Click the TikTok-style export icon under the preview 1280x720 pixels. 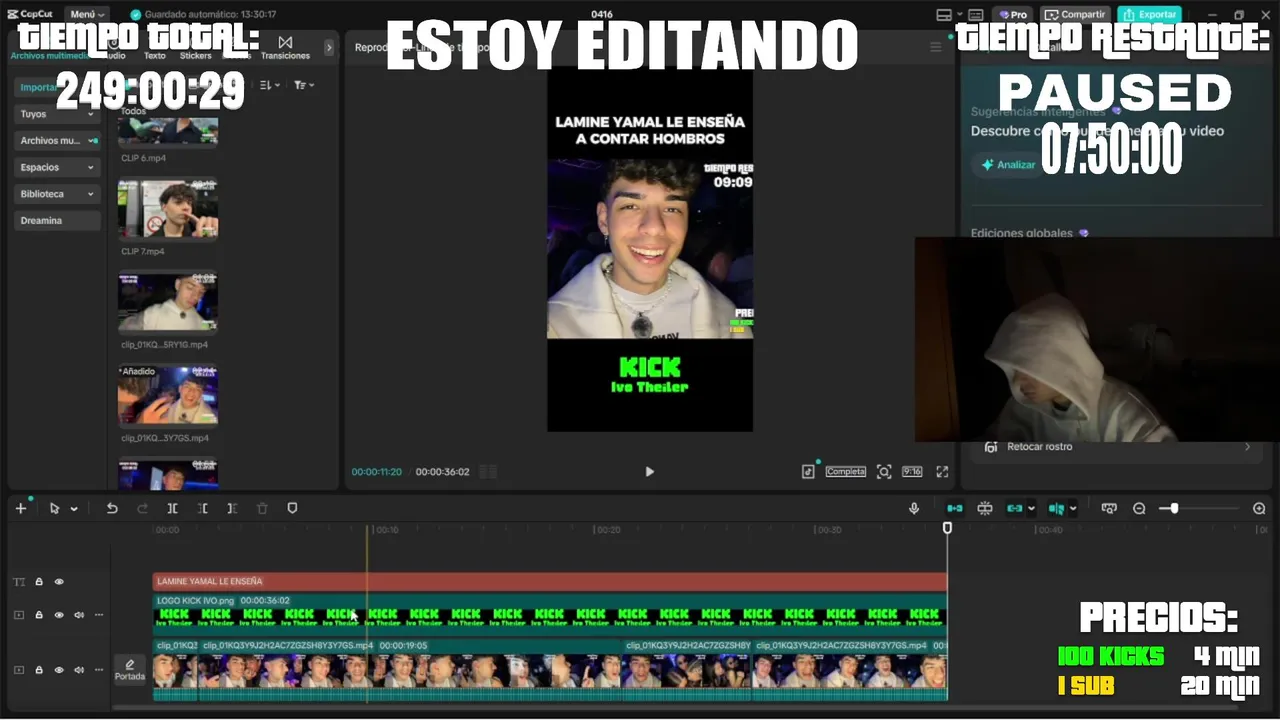coord(808,471)
